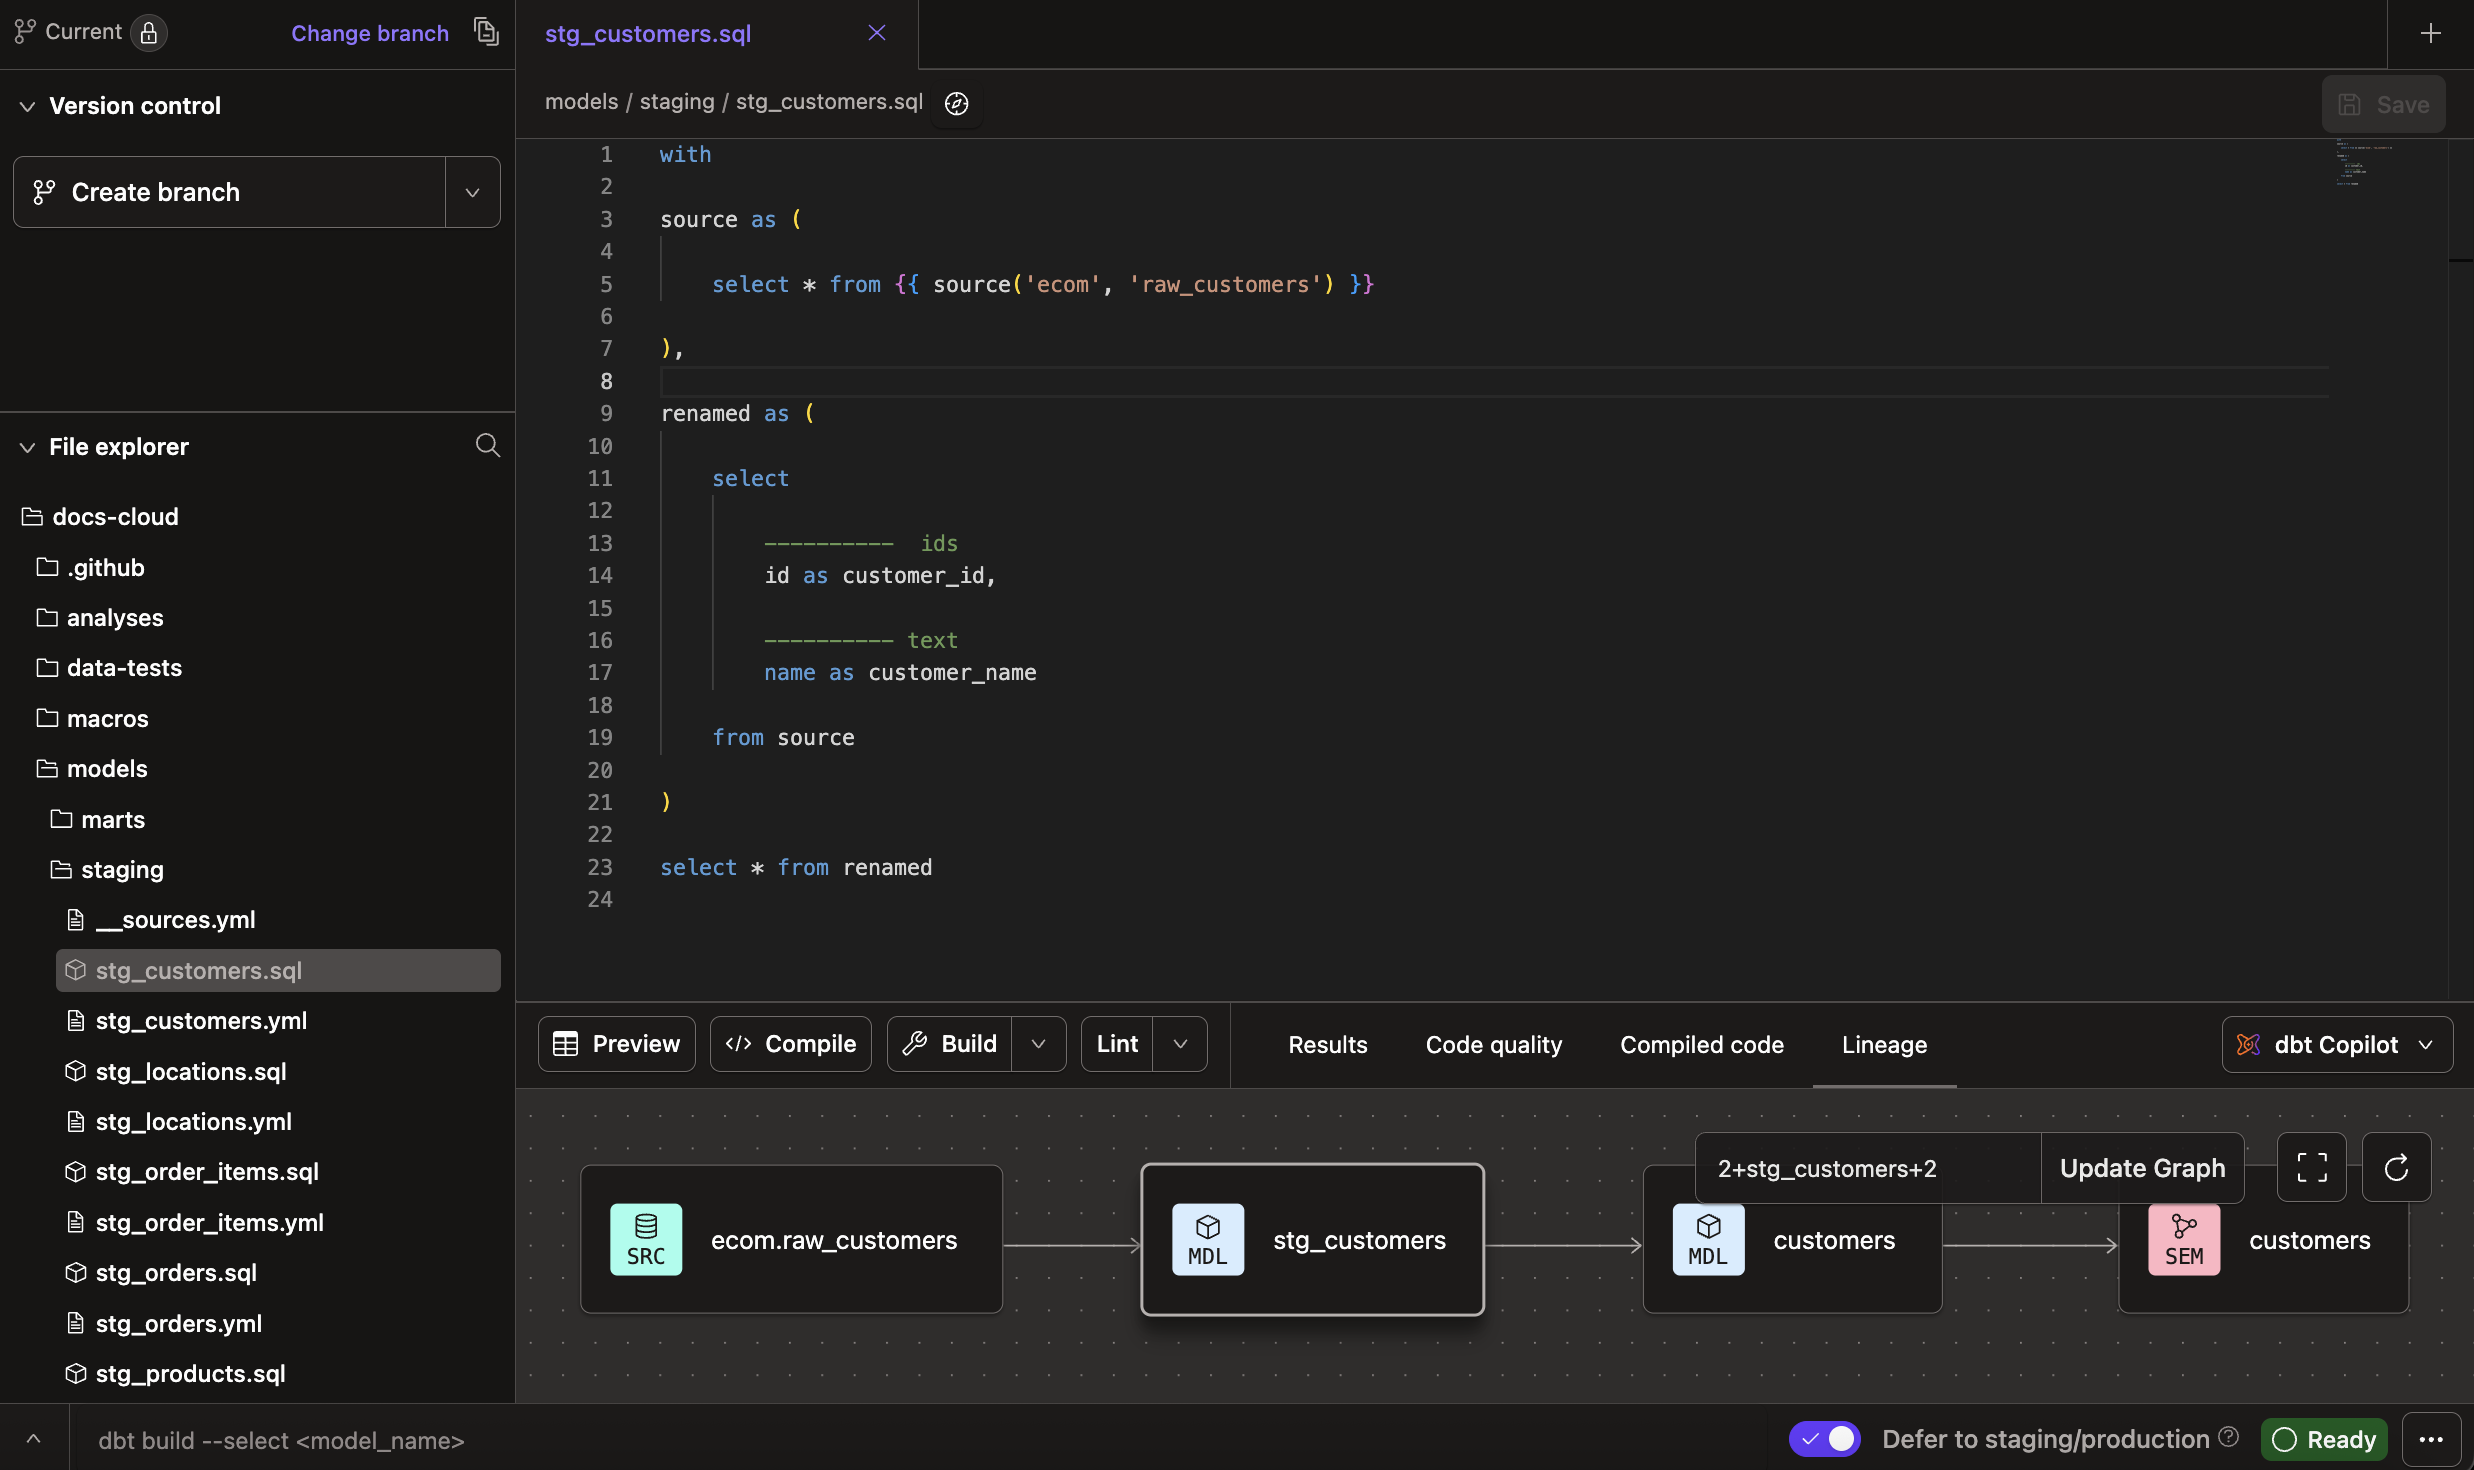The height and width of the screenshot is (1470, 2474).
Task: Open the Build options dropdown
Action: (1038, 1043)
